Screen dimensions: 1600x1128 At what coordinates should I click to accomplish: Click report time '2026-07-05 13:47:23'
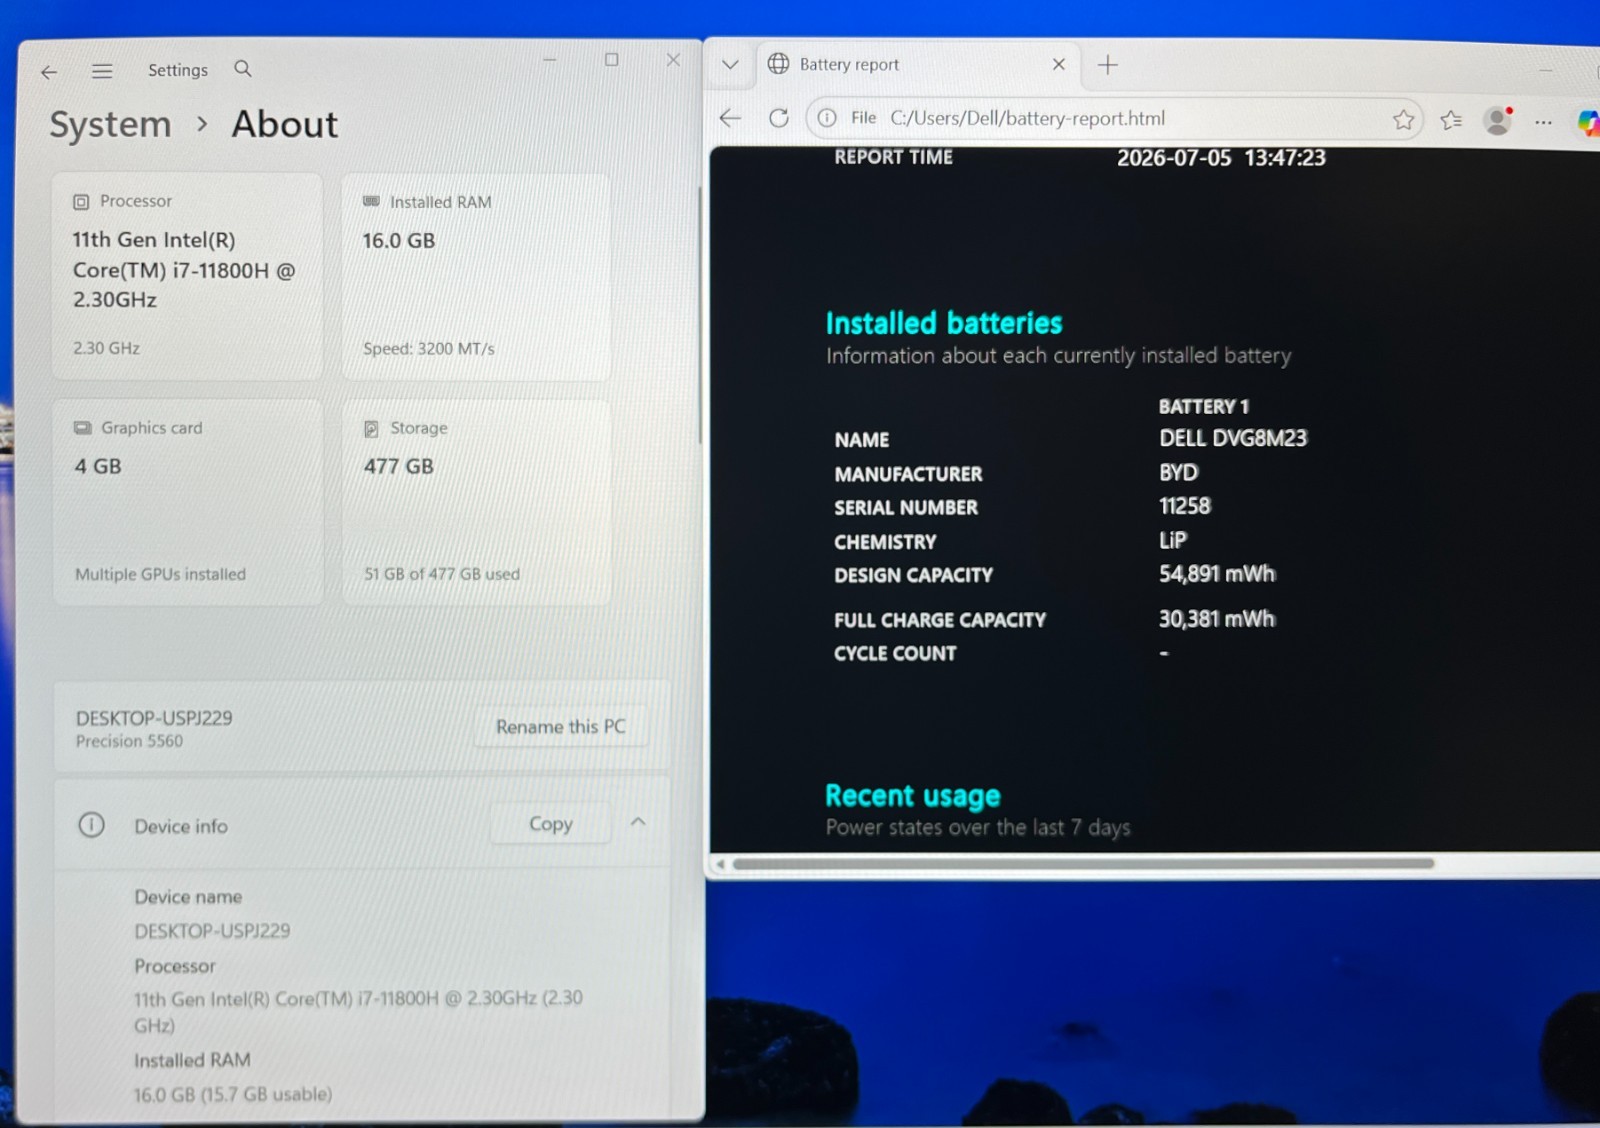click(1221, 158)
